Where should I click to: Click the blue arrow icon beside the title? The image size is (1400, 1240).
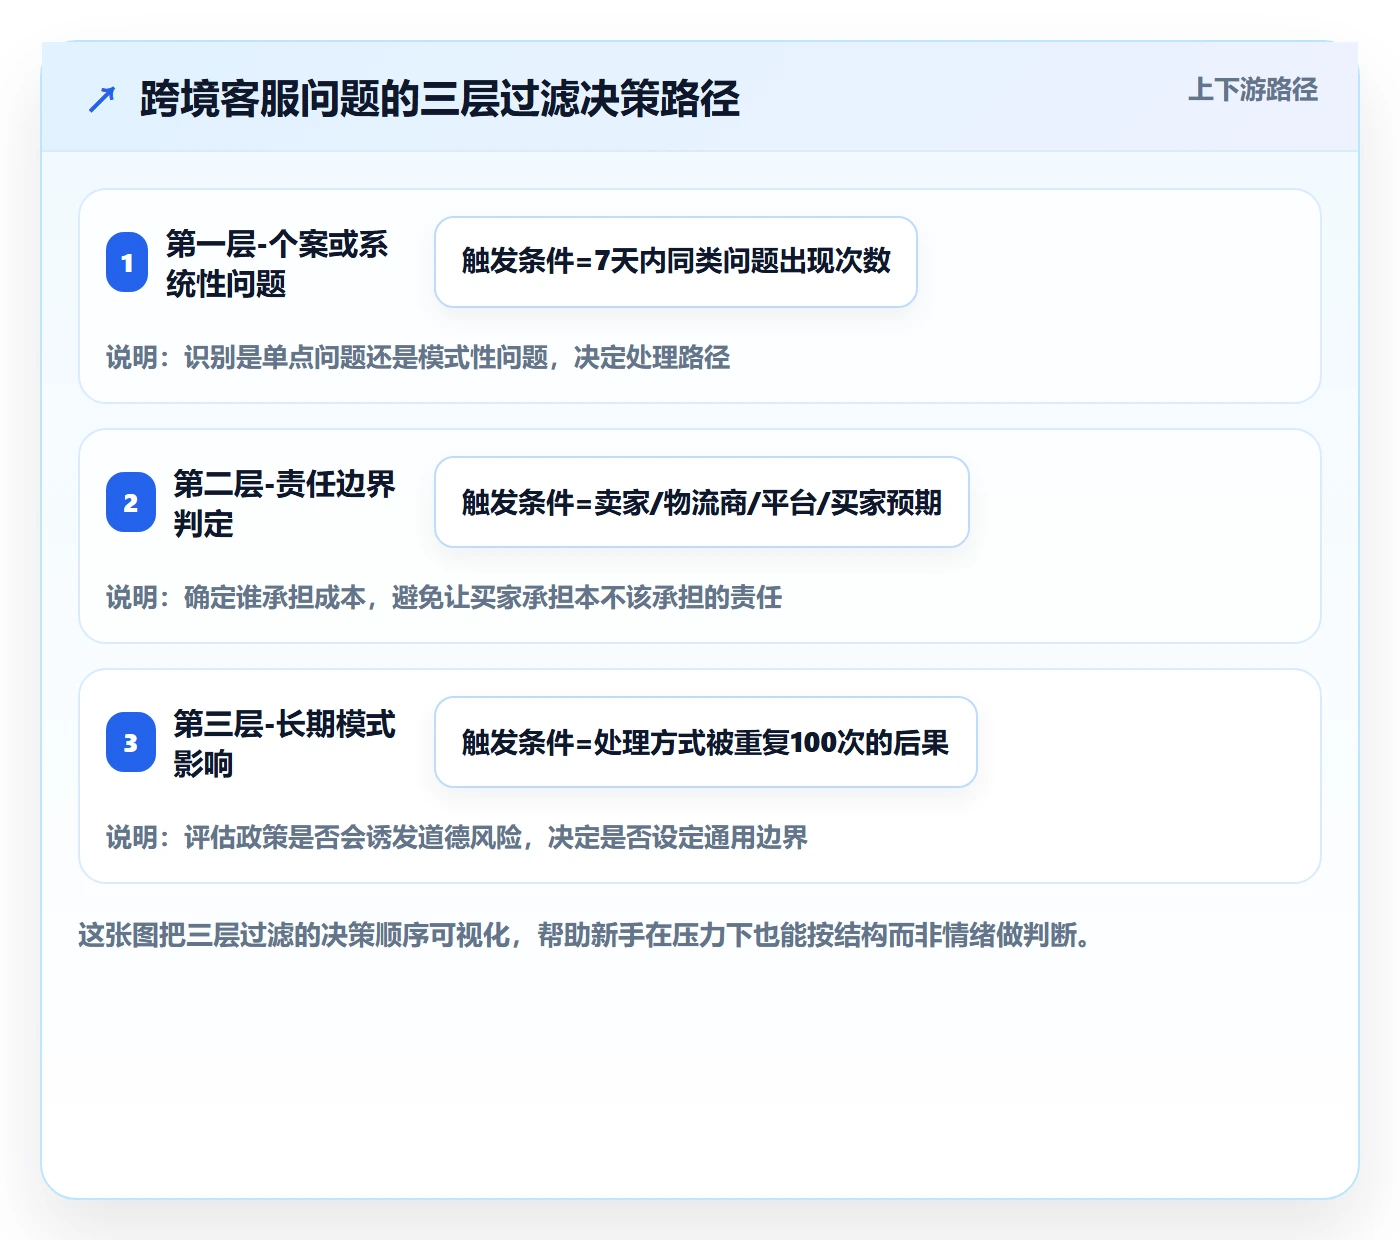(102, 99)
